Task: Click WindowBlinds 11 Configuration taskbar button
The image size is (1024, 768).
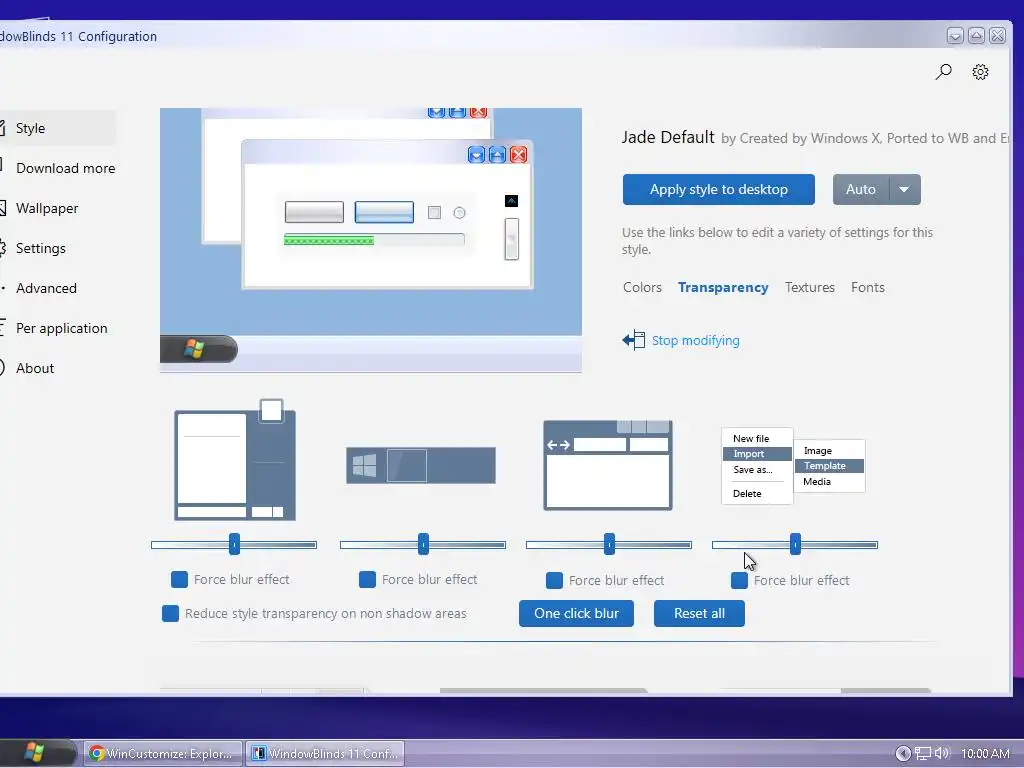Action: 325,754
